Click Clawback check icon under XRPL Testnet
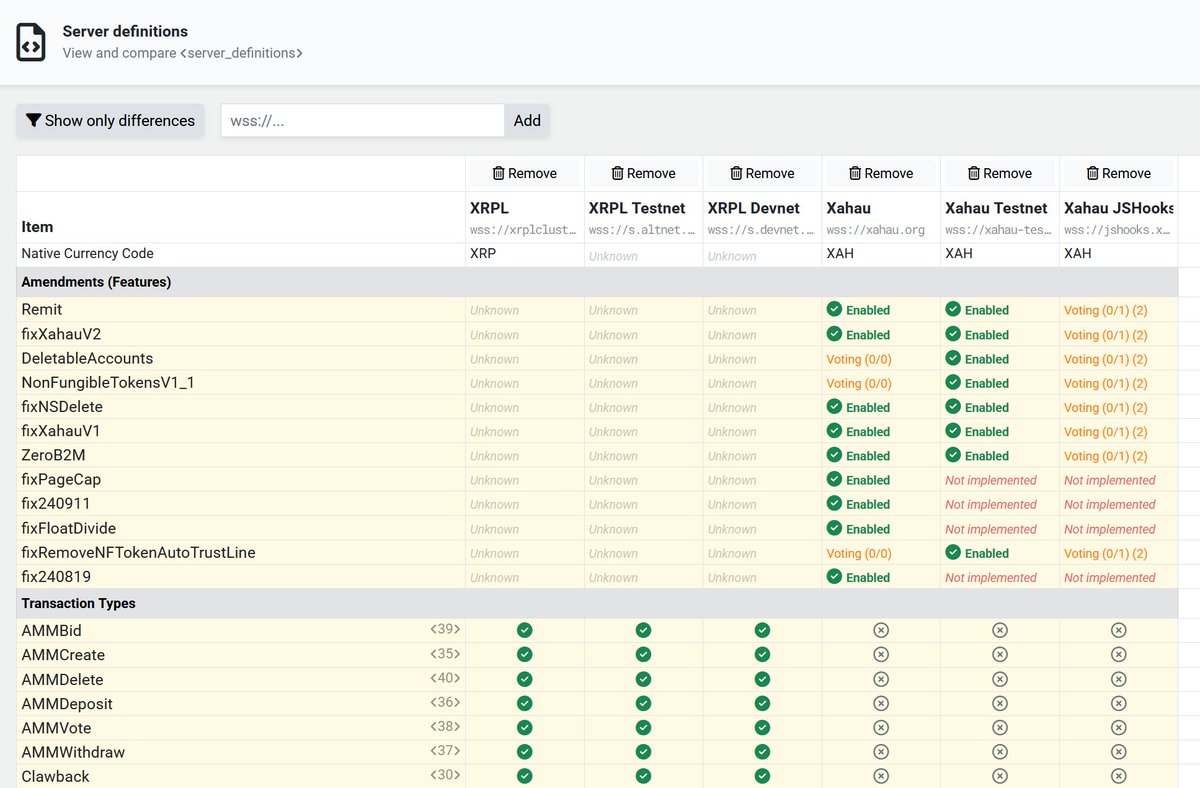The image size is (1200, 788). click(x=643, y=776)
